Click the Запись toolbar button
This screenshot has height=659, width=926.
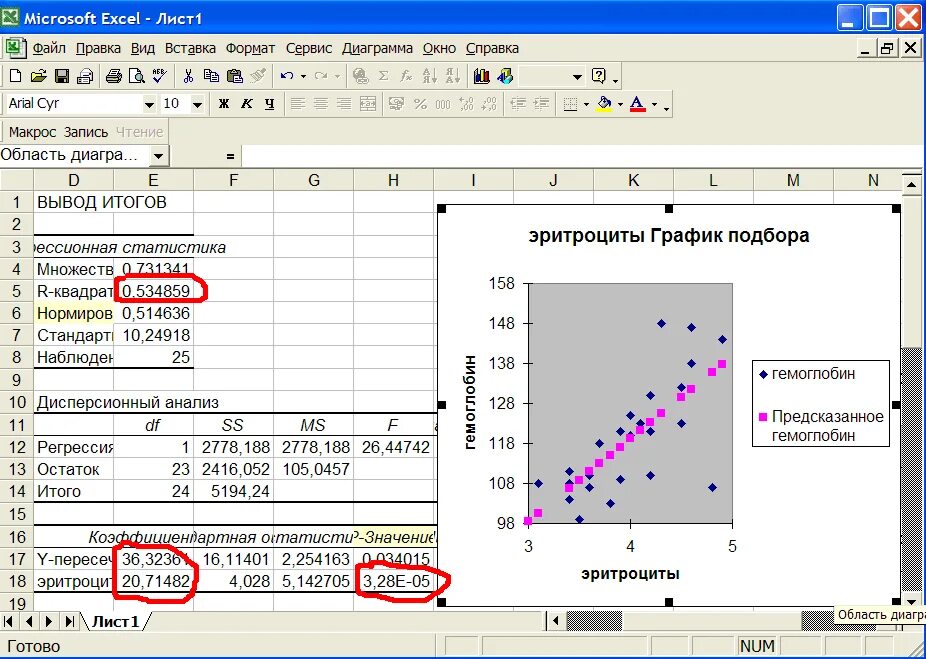click(86, 132)
